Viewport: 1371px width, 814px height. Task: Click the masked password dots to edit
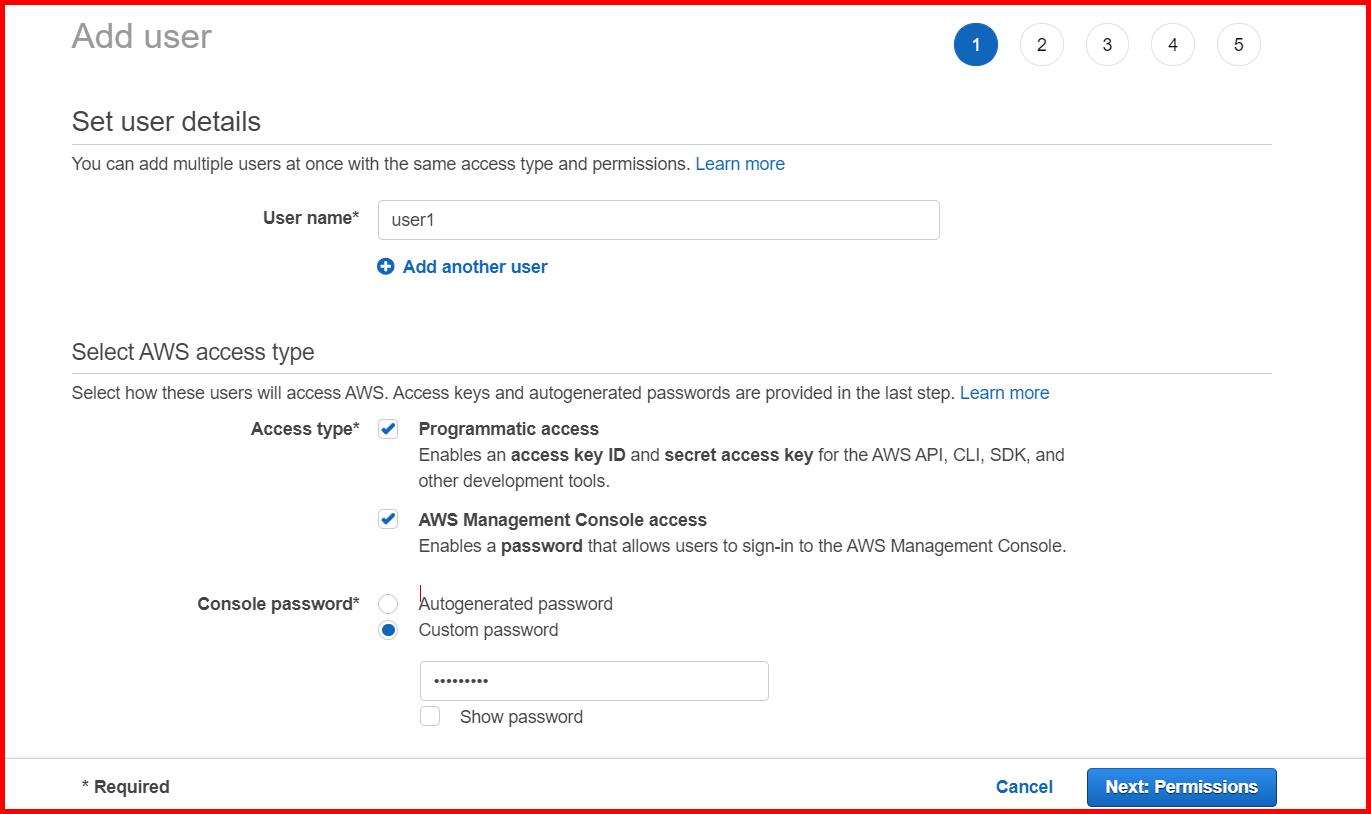tap(460, 680)
